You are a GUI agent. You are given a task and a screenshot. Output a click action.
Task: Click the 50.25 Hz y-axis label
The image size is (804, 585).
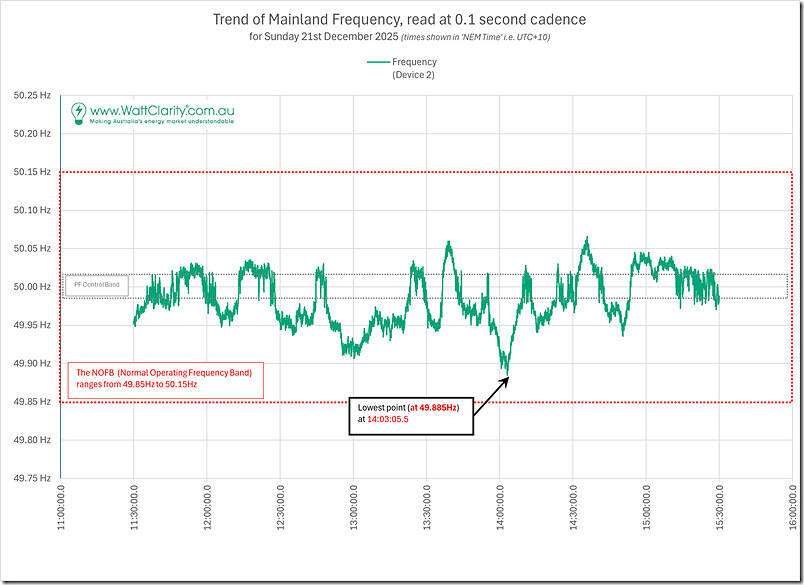point(32,95)
